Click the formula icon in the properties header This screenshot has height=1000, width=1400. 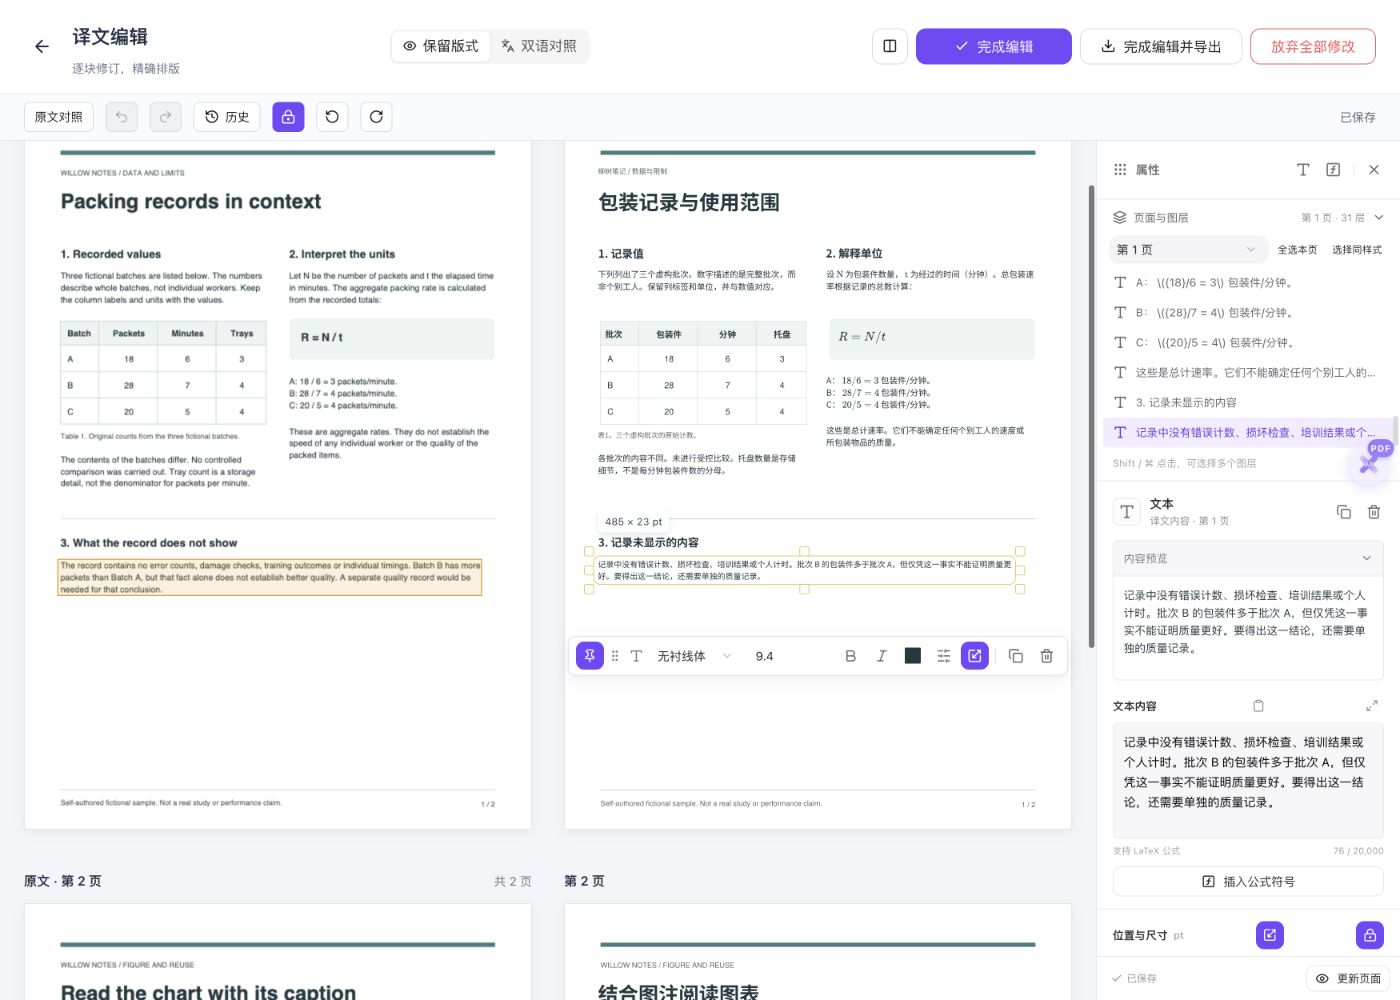tap(1333, 170)
